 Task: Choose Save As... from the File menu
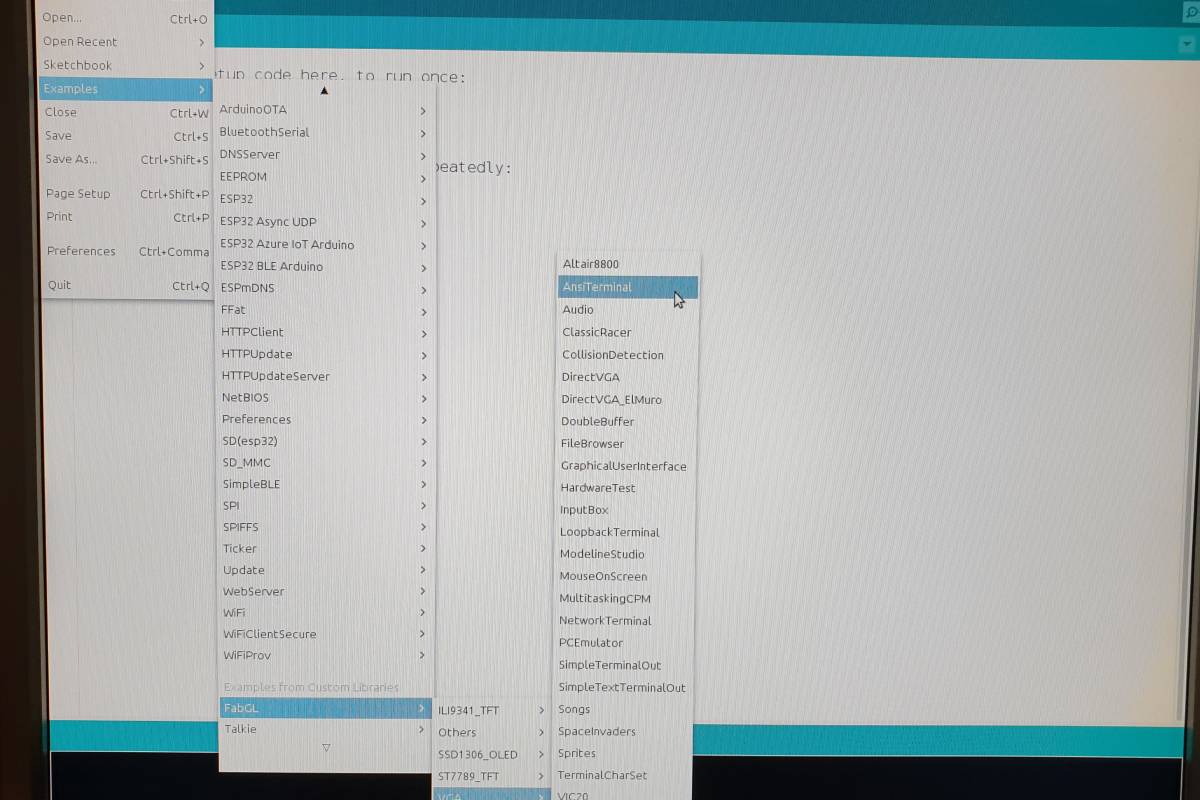(x=125, y=159)
